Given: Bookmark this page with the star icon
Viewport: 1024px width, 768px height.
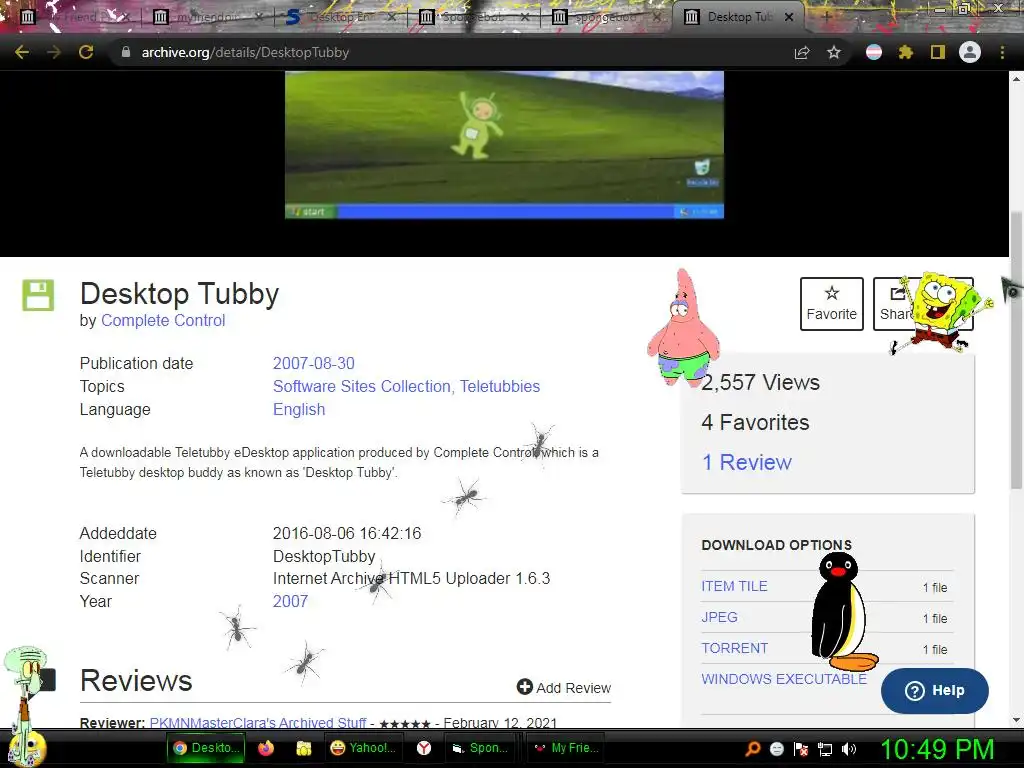Looking at the screenshot, I should [834, 52].
